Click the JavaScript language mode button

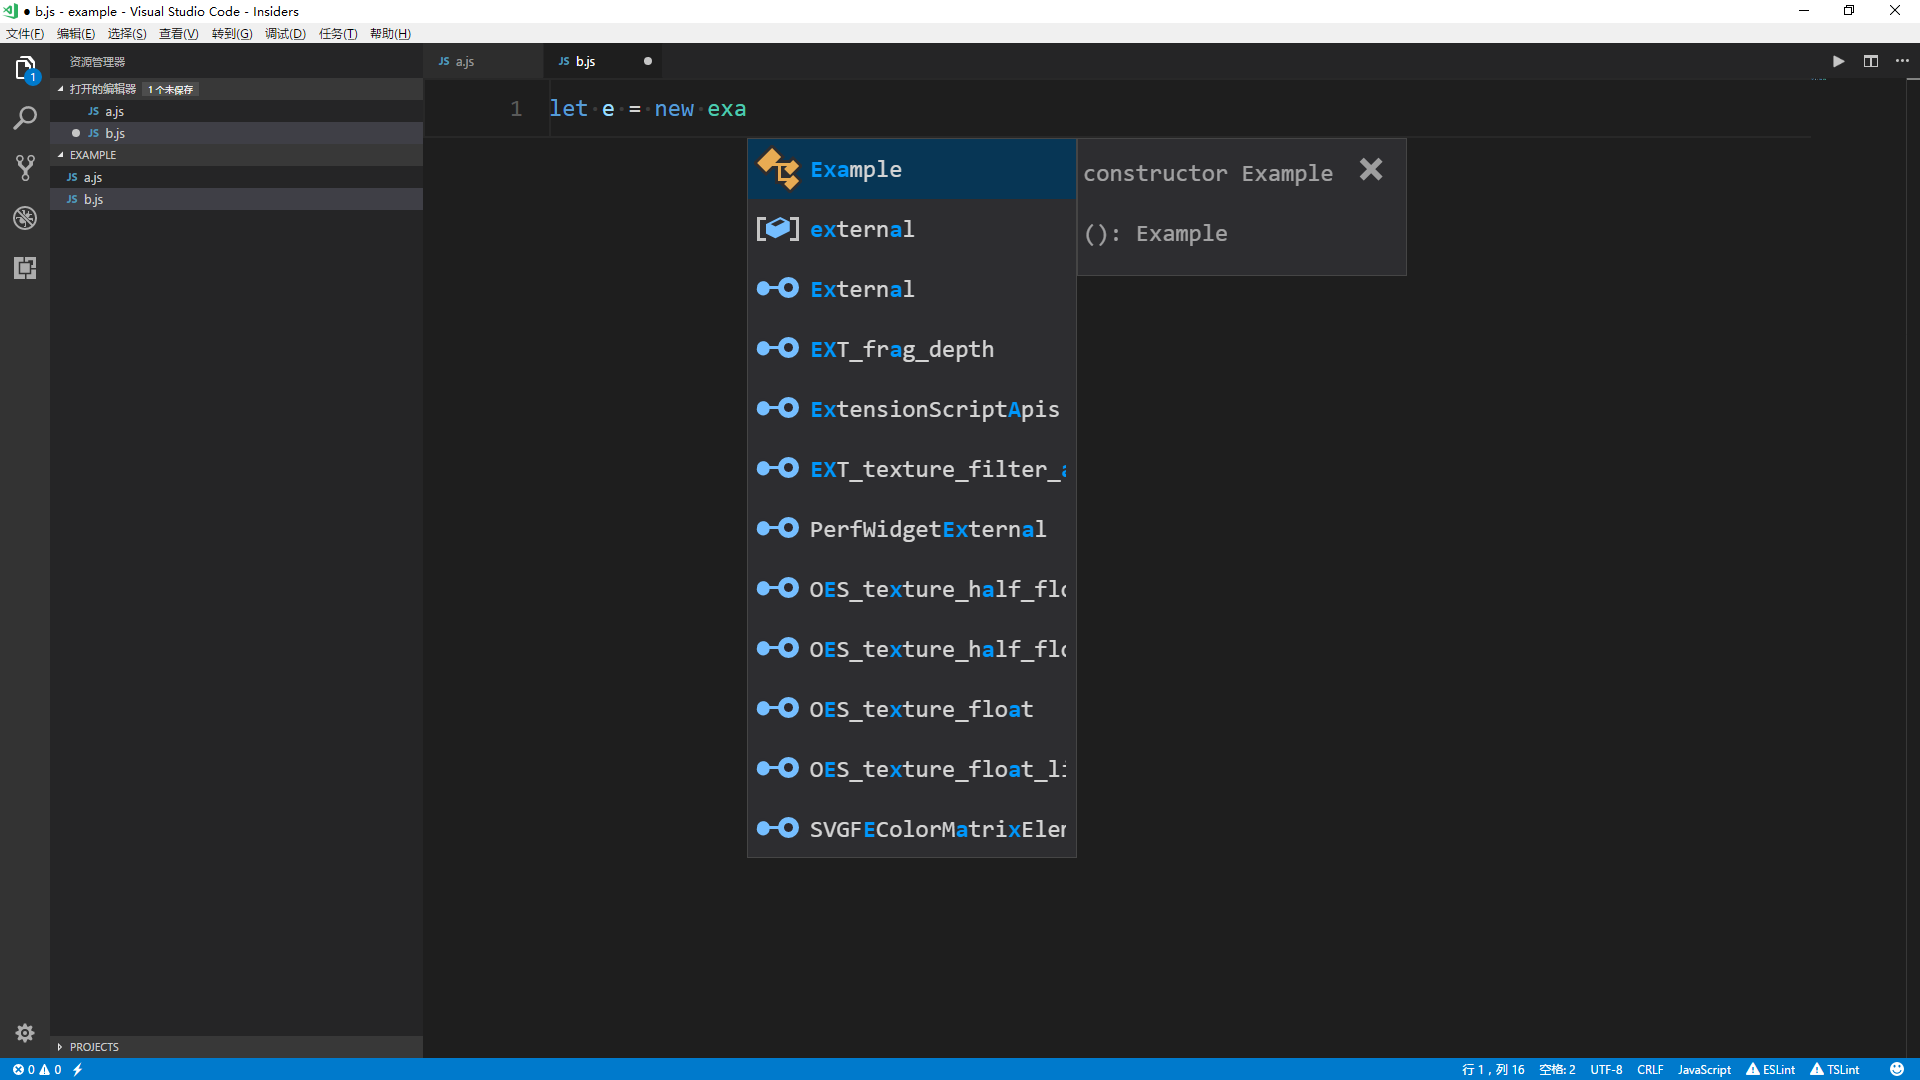(1704, 1069)
